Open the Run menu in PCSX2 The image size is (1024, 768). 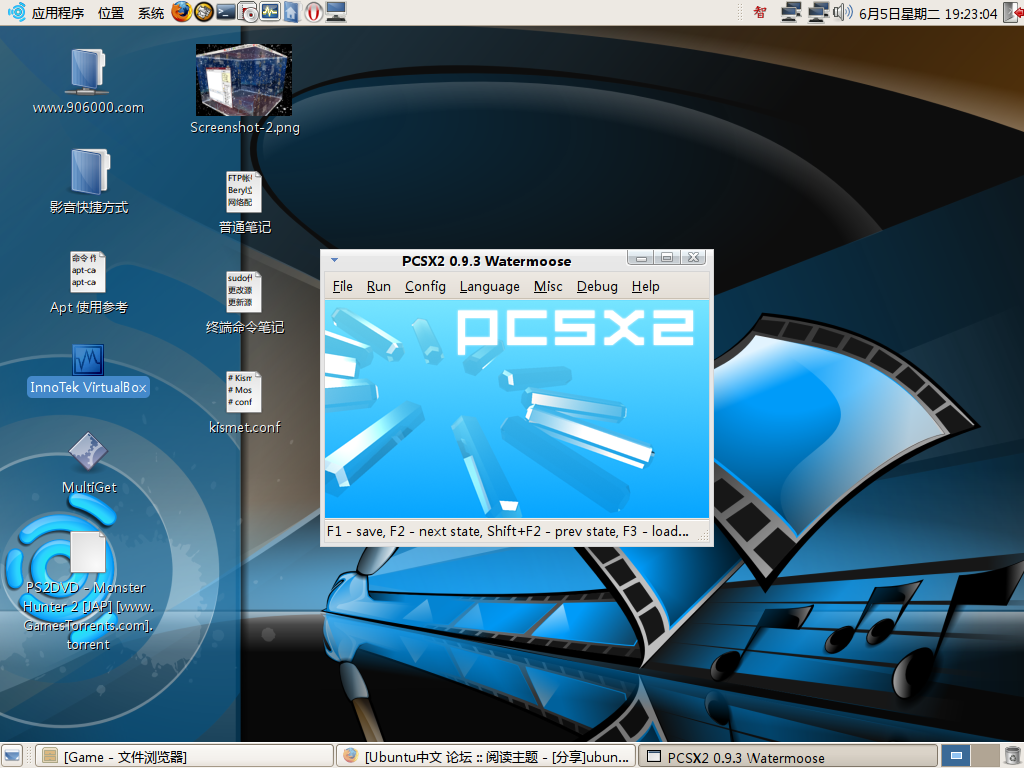379,287
